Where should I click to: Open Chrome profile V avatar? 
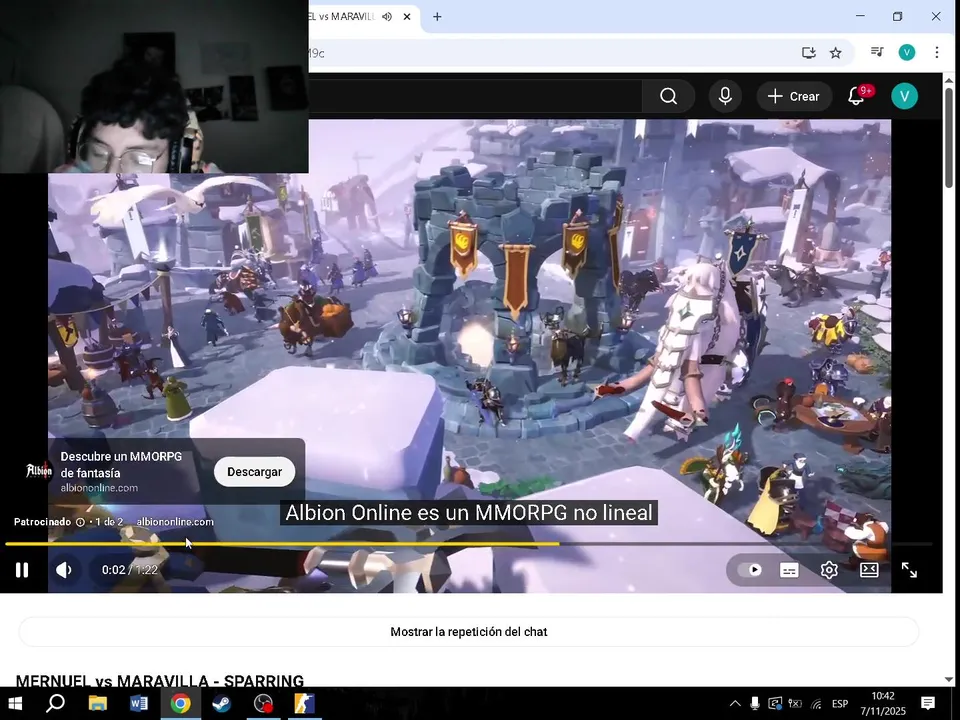[x=907, y=53]
